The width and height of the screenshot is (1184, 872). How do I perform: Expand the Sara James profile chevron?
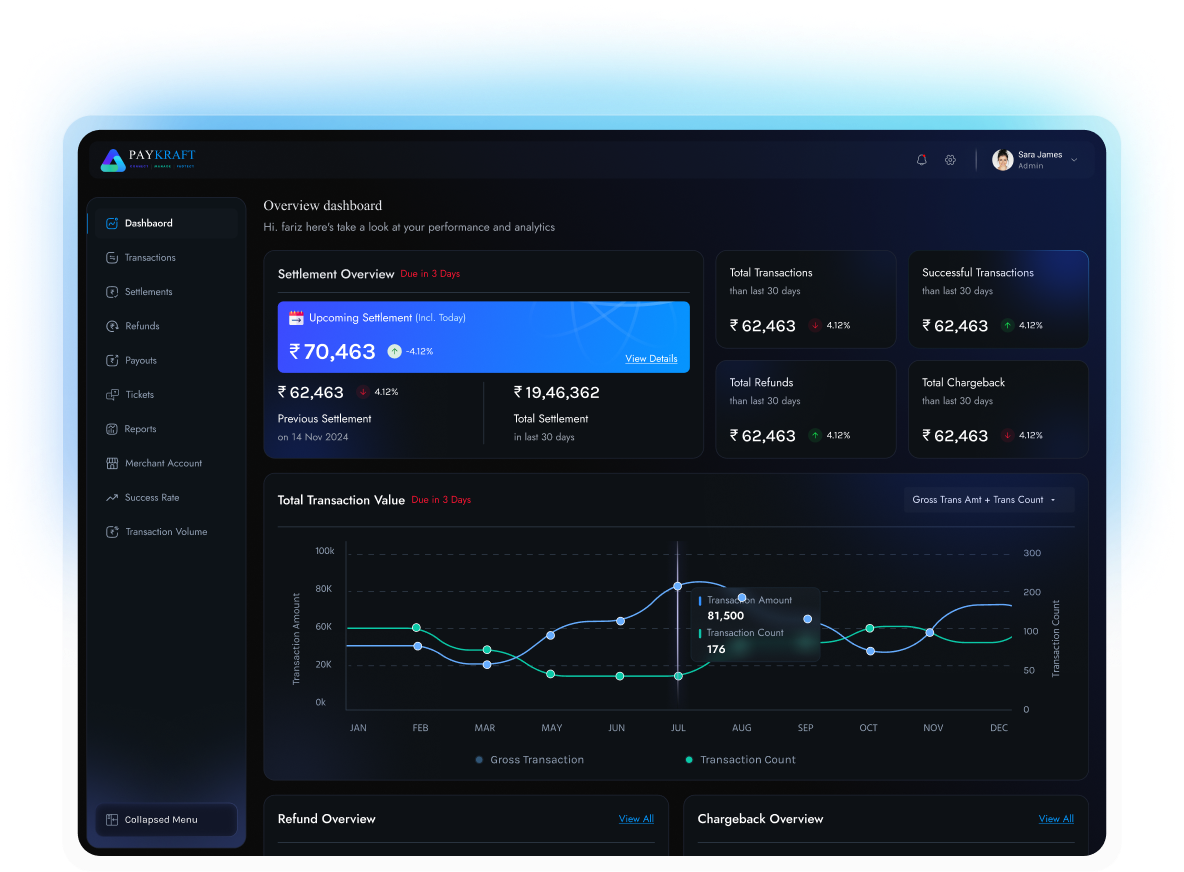pos(1074,160)
